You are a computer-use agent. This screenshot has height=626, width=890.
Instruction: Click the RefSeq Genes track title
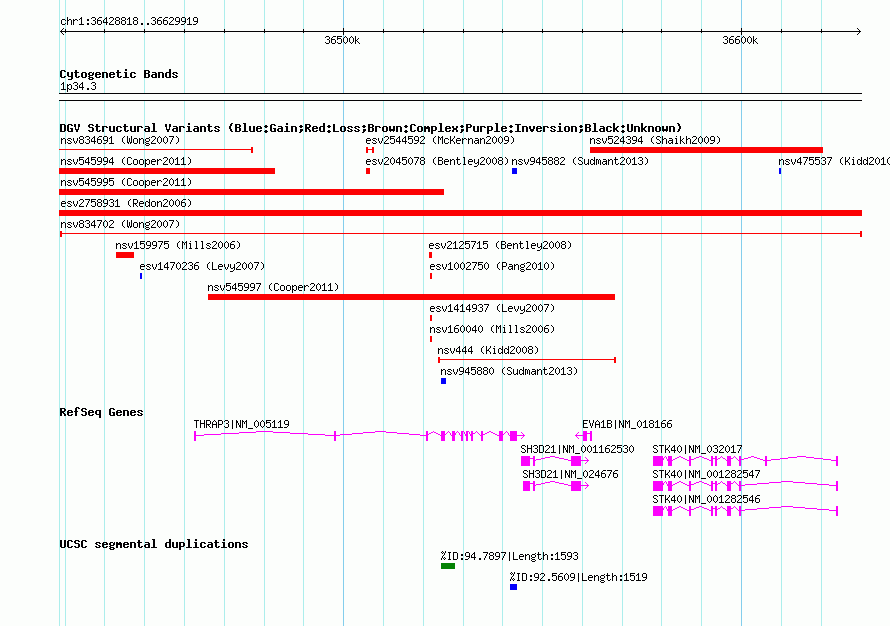101,412
